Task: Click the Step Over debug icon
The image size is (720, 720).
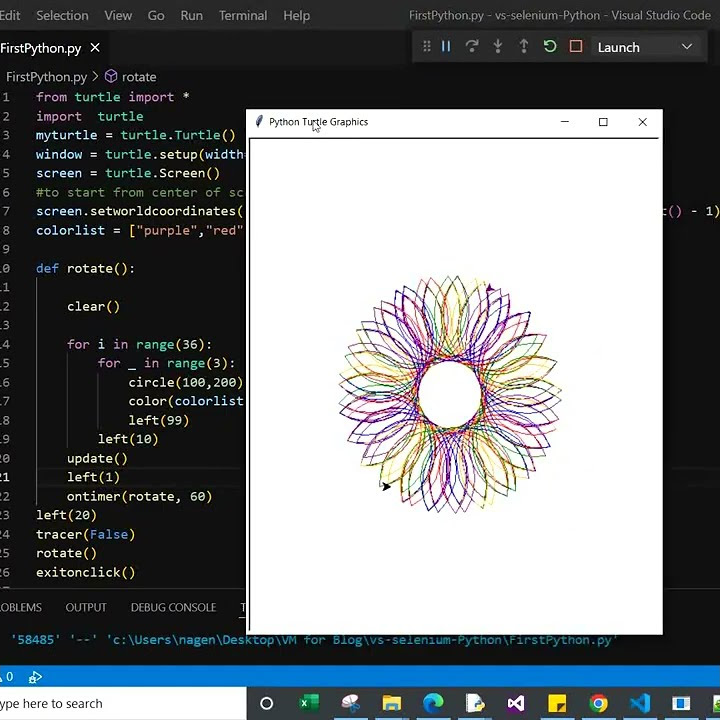Action: 472,46
